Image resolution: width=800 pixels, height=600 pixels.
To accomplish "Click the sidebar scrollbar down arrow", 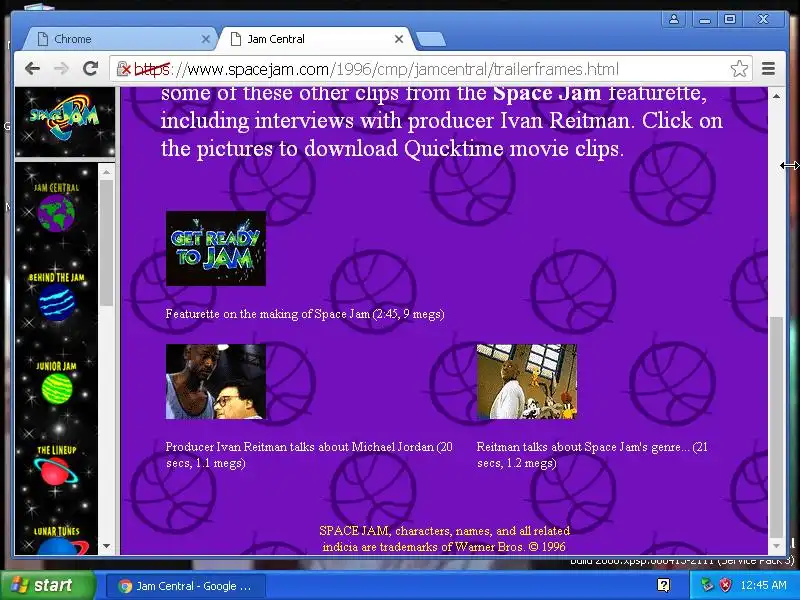I will 106,545.
